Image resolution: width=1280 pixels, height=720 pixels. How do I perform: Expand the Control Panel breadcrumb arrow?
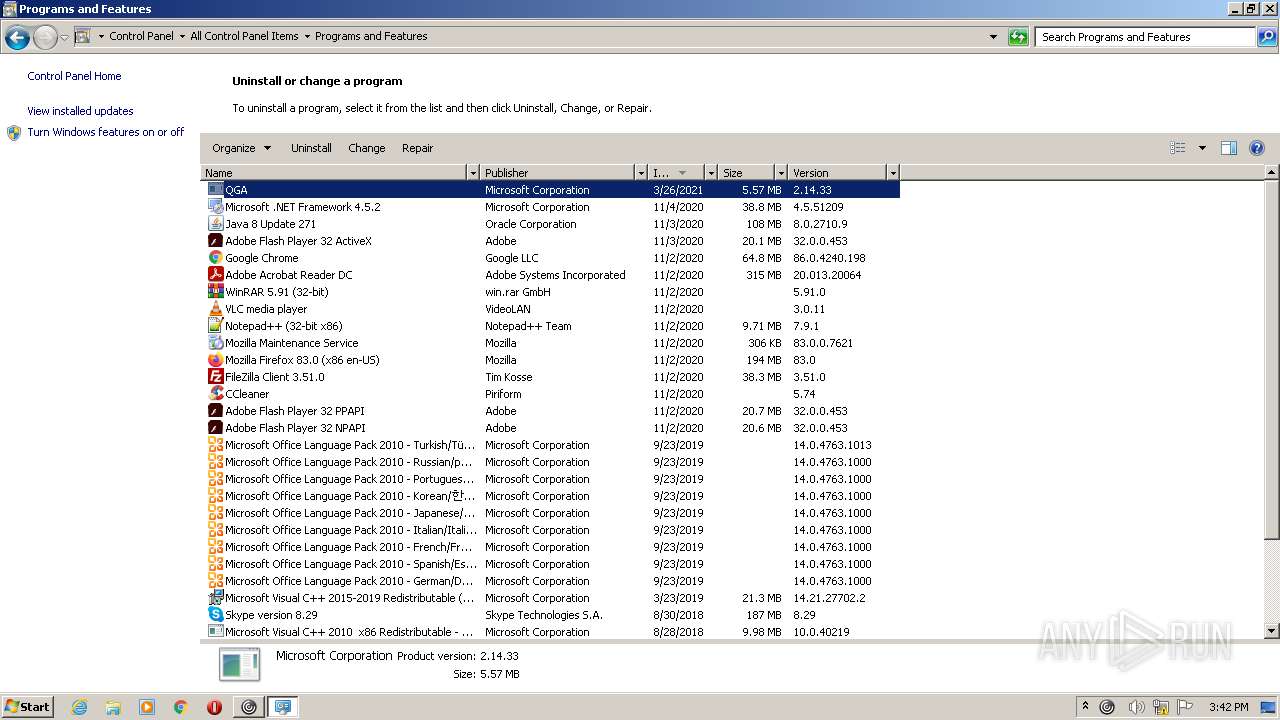pos(182,37)
